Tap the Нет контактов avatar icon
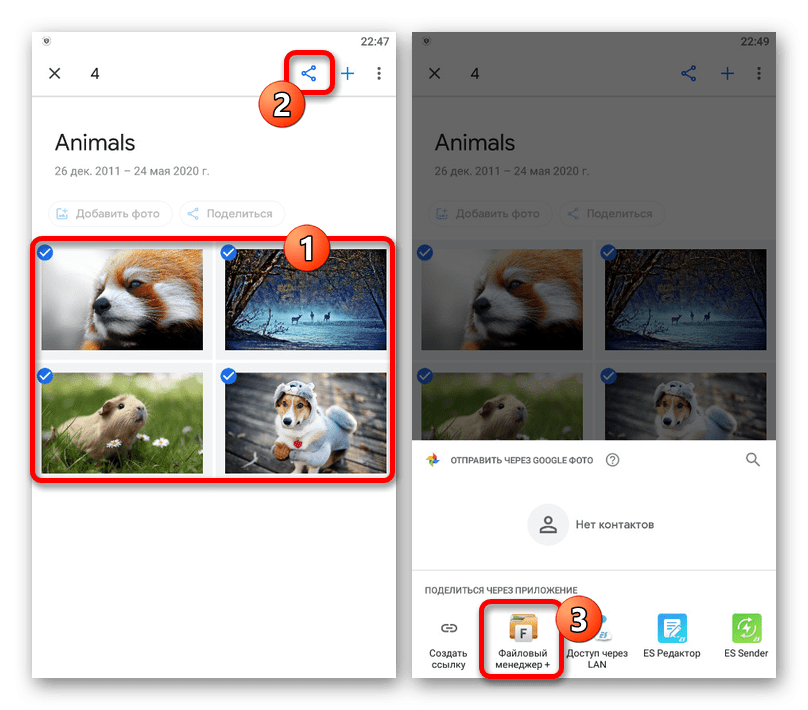808x710 pixels. click(547, 524)
